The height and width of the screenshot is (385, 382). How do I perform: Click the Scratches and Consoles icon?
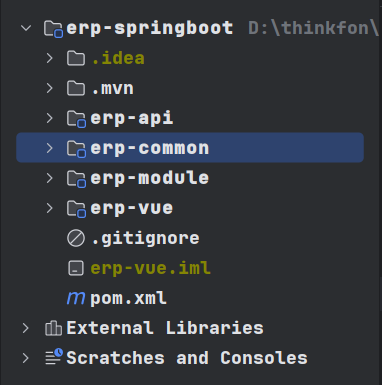(x=54, y=357)
